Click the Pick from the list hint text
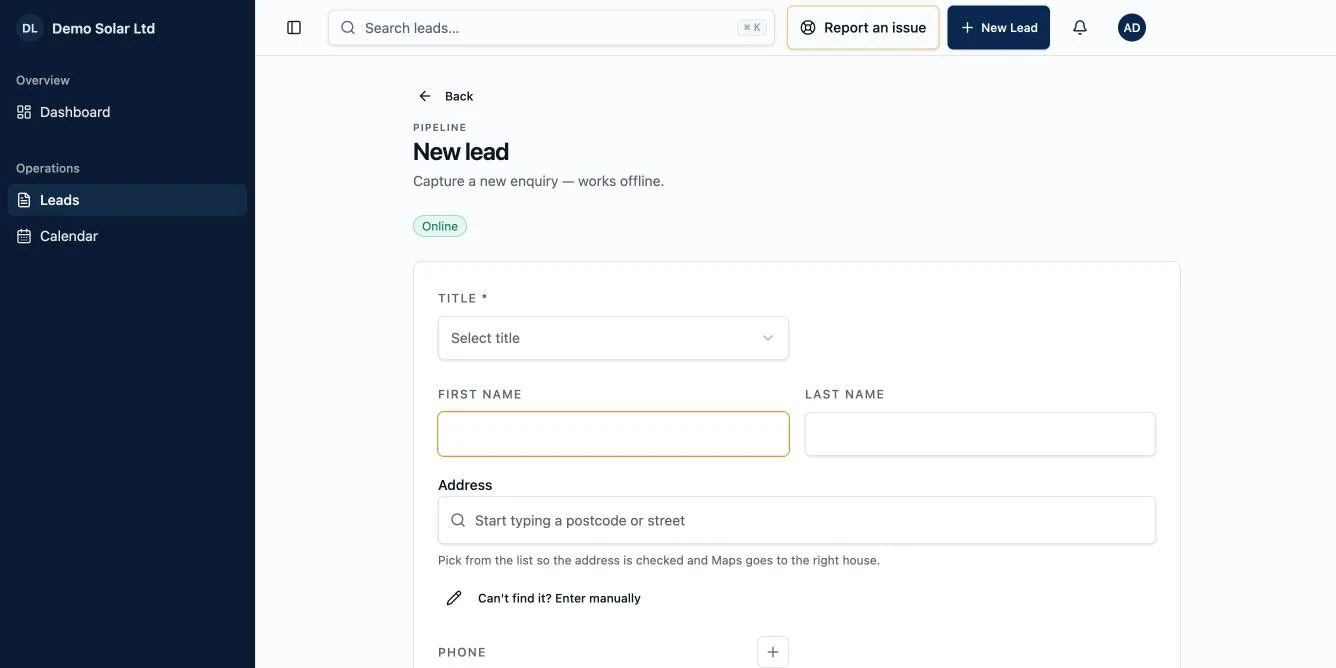Screen dimensions: 1336x668 pos(659,560)
